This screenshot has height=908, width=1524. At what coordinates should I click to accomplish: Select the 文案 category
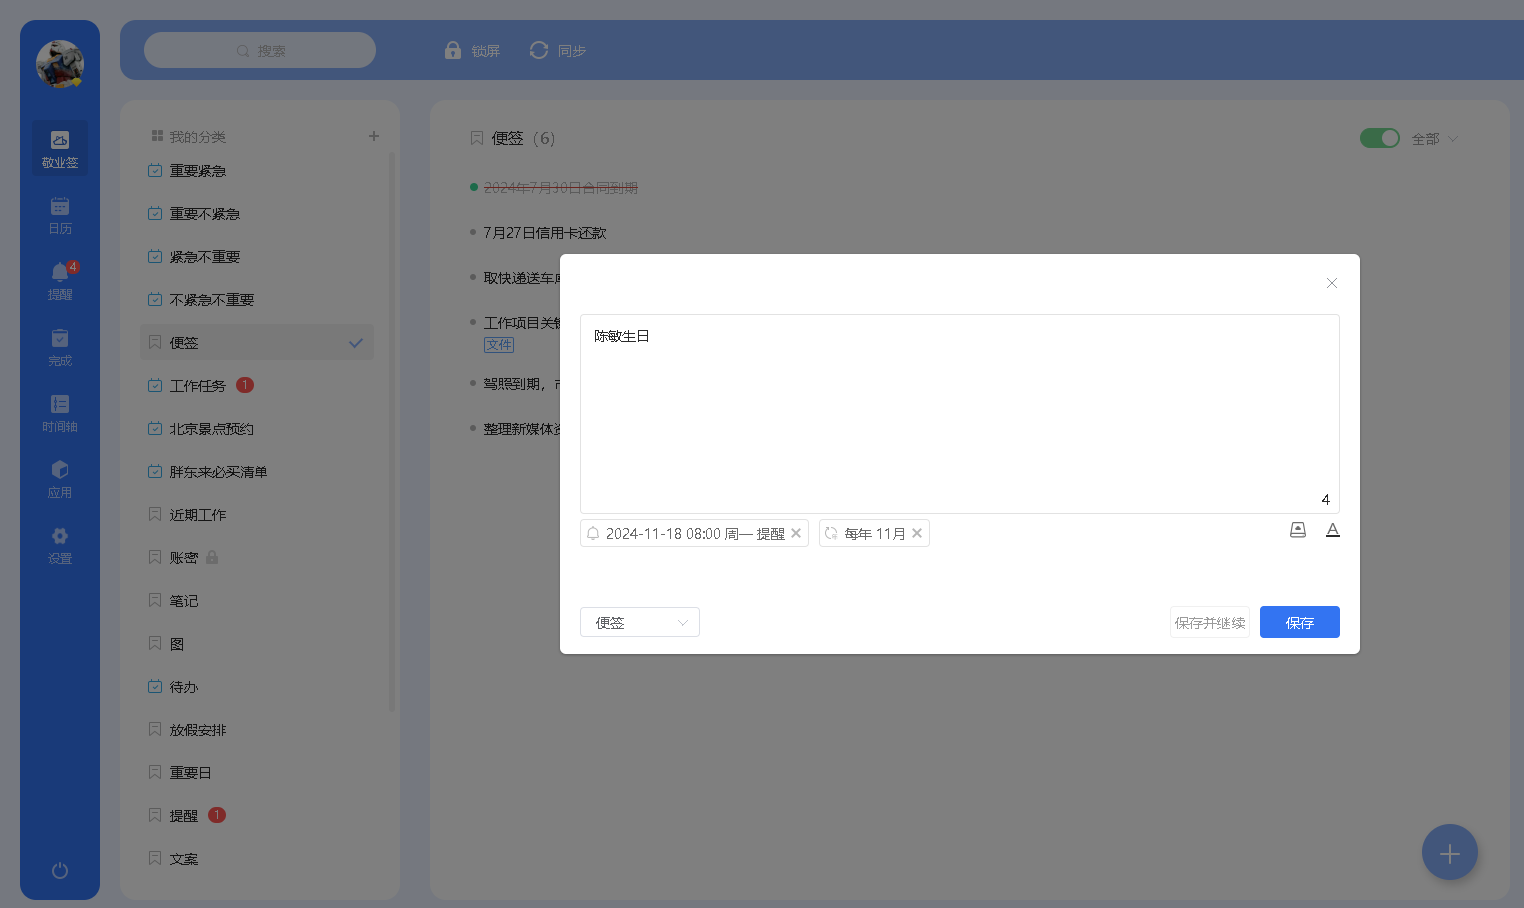click(257, 858)
